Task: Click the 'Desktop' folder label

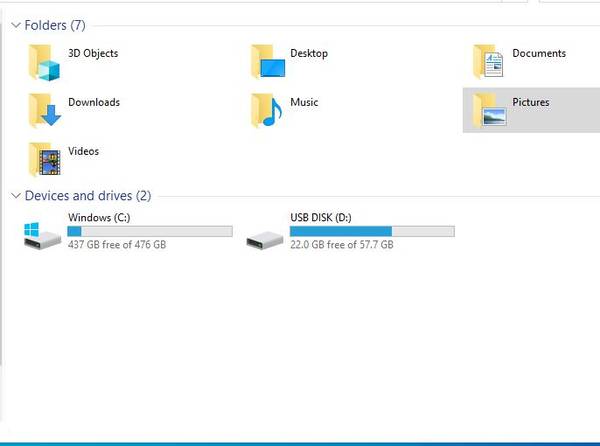Action: tap(309, 53)
